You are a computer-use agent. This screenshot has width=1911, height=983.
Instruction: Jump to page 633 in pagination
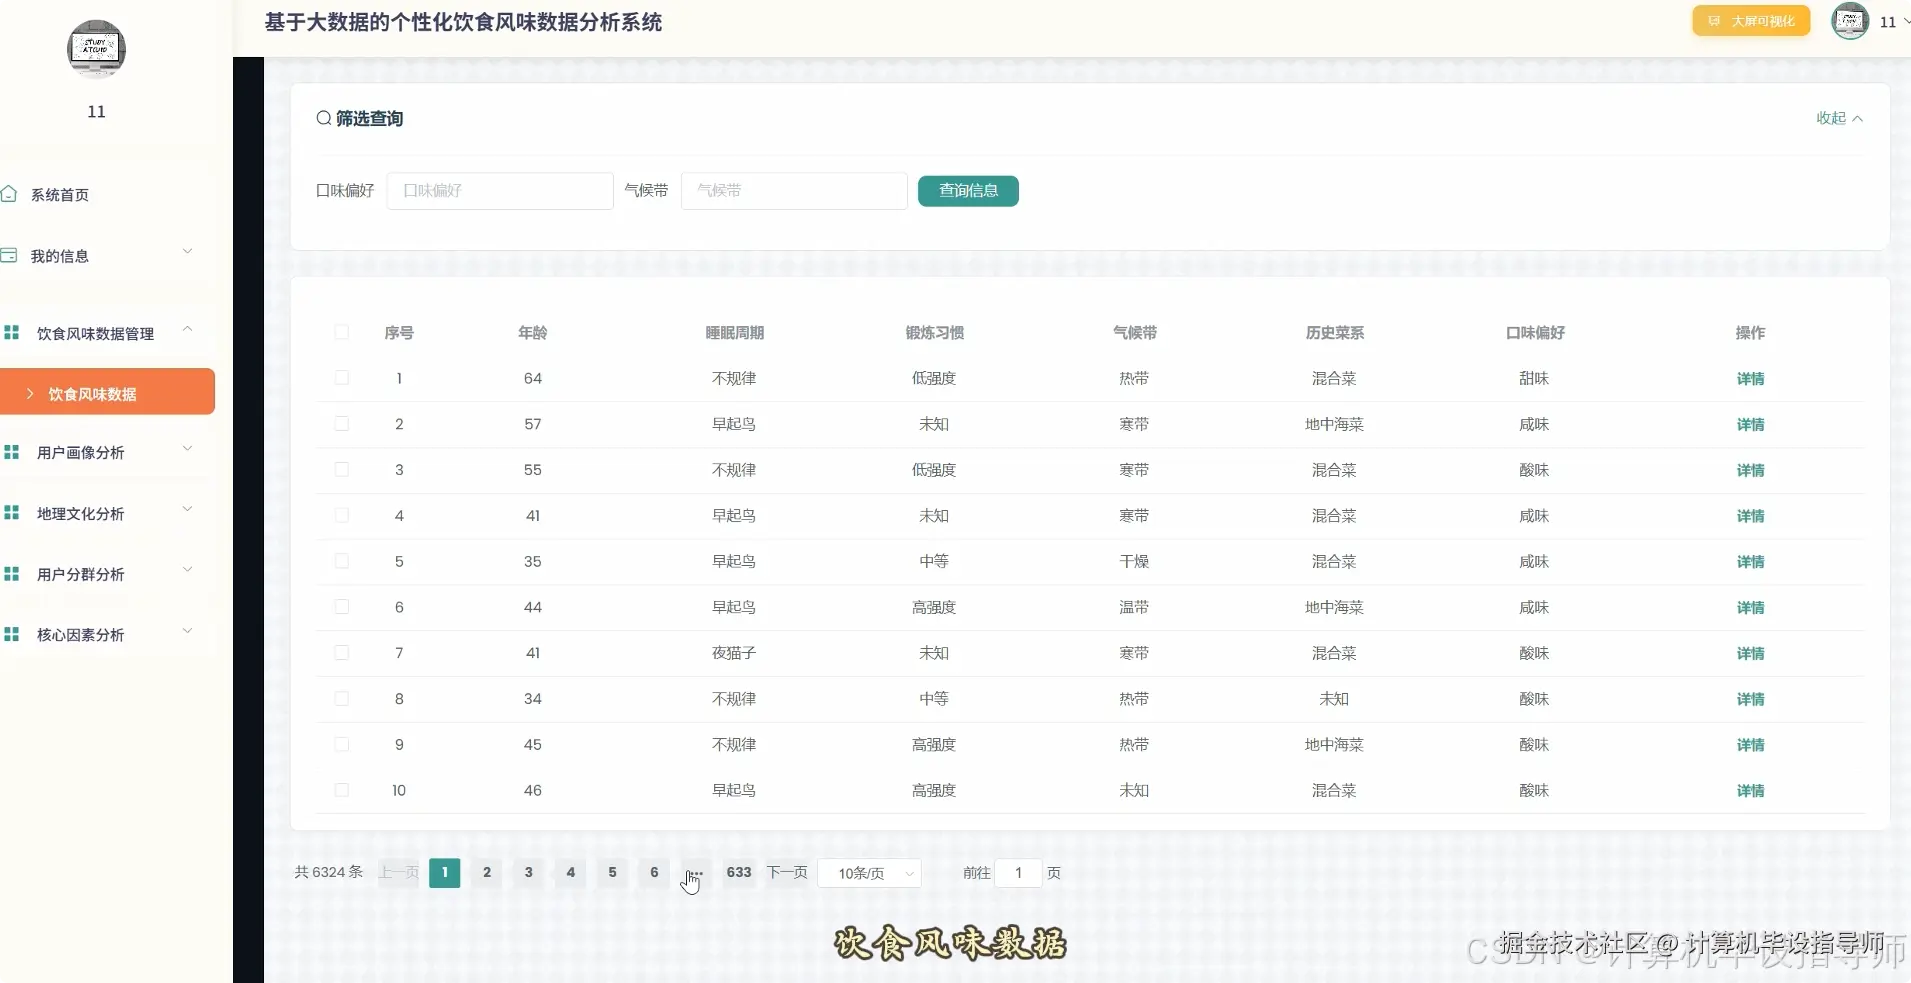[x=738, y=873]
